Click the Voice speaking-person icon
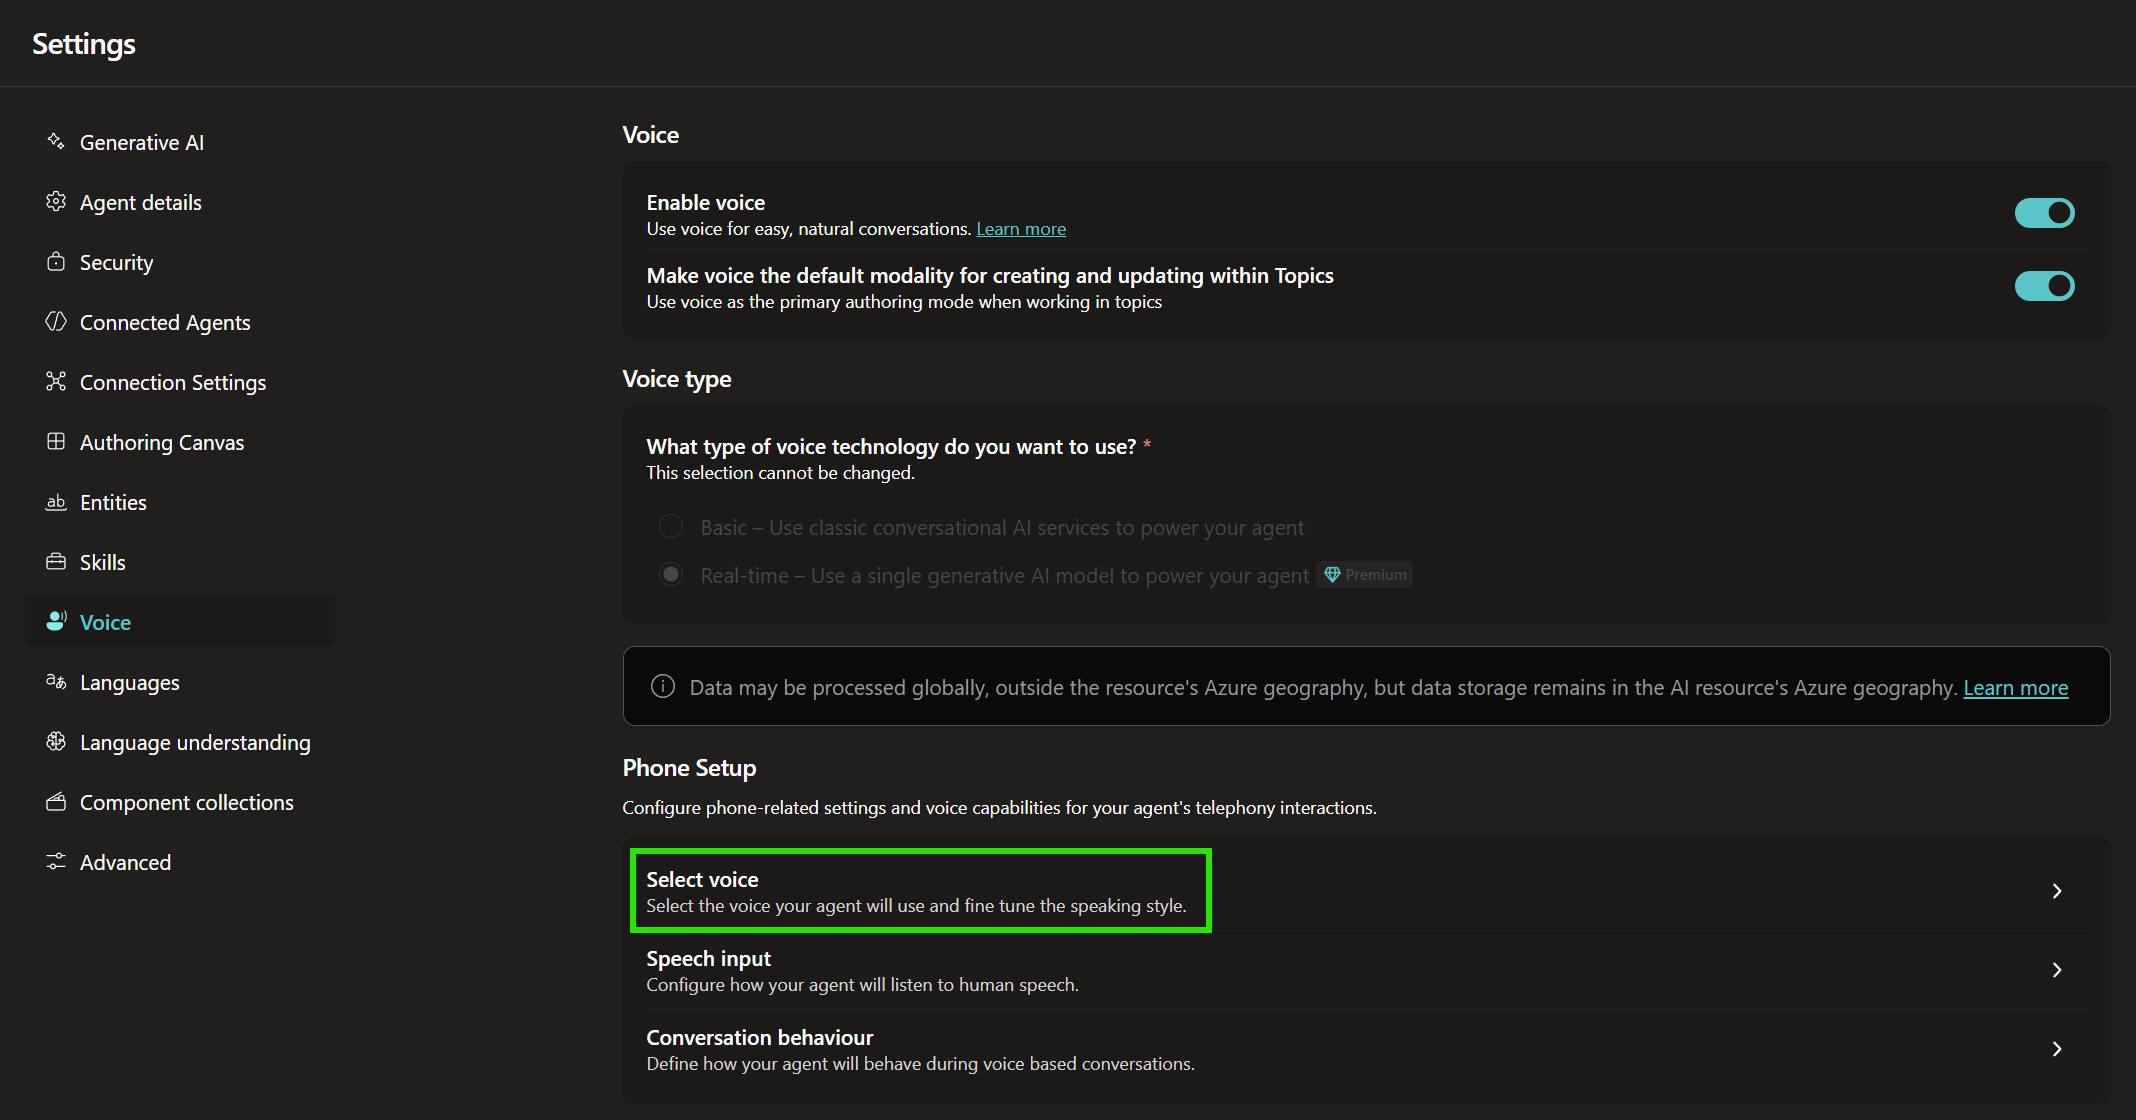The width and height of the screenshot is (2136, 1120). click(x=56, y=621)
